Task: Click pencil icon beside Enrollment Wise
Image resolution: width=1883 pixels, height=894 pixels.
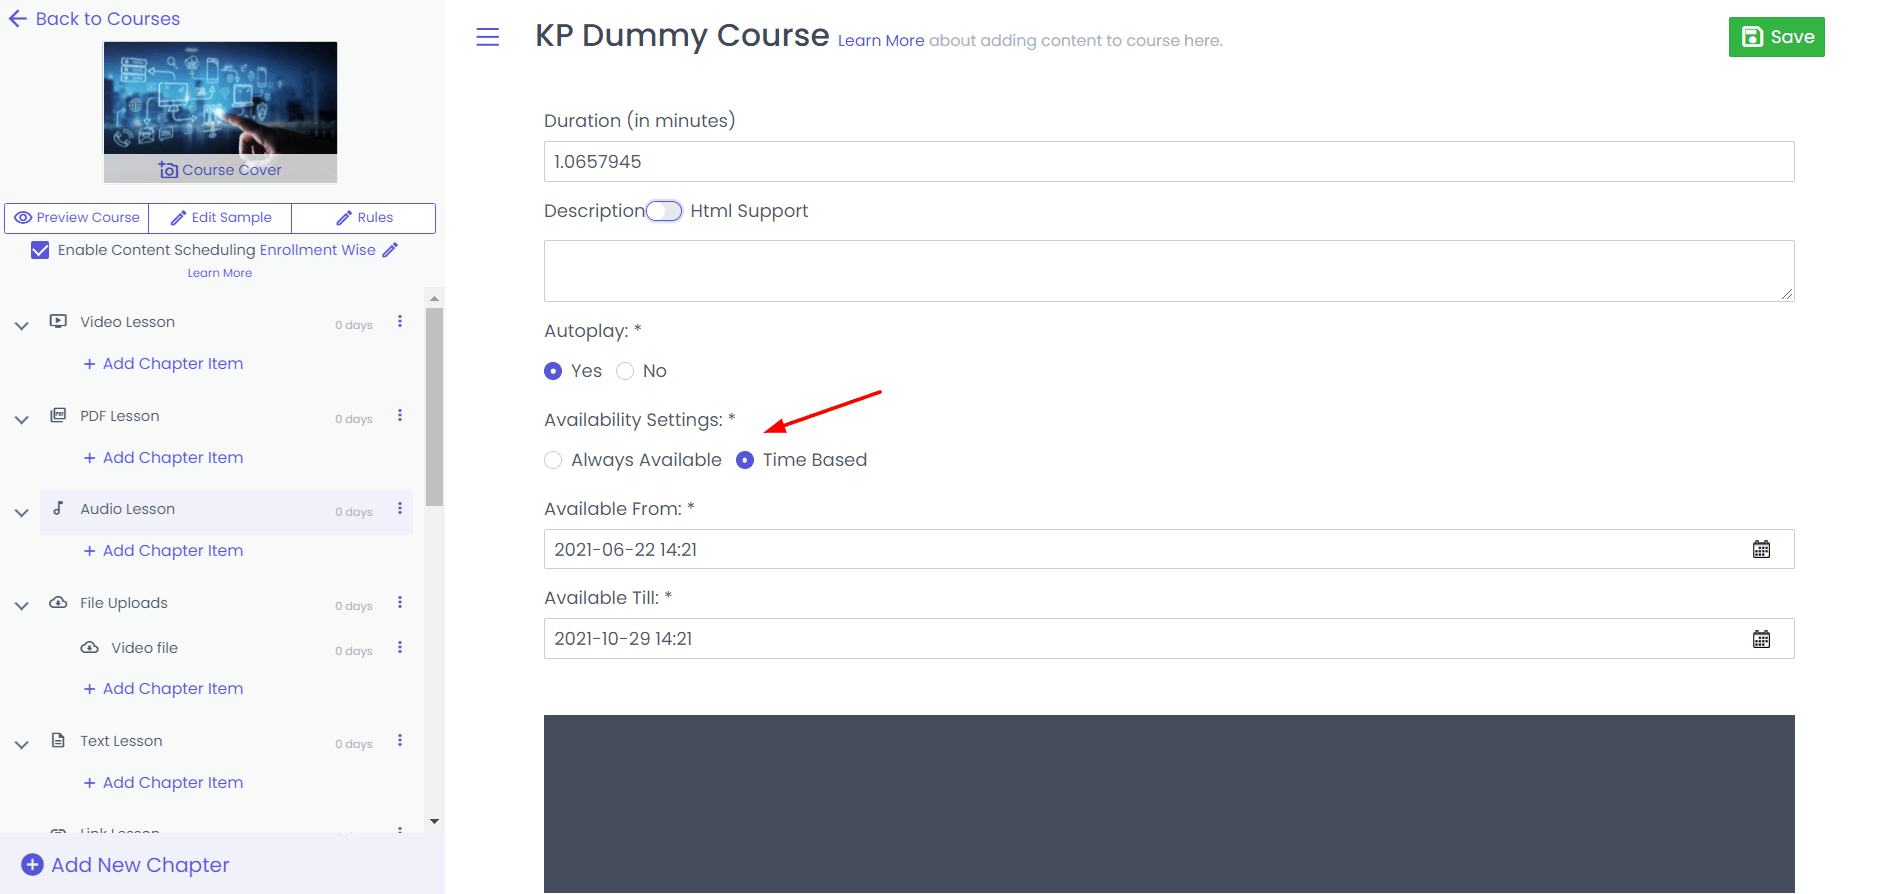Action: [x=391, y=250]
